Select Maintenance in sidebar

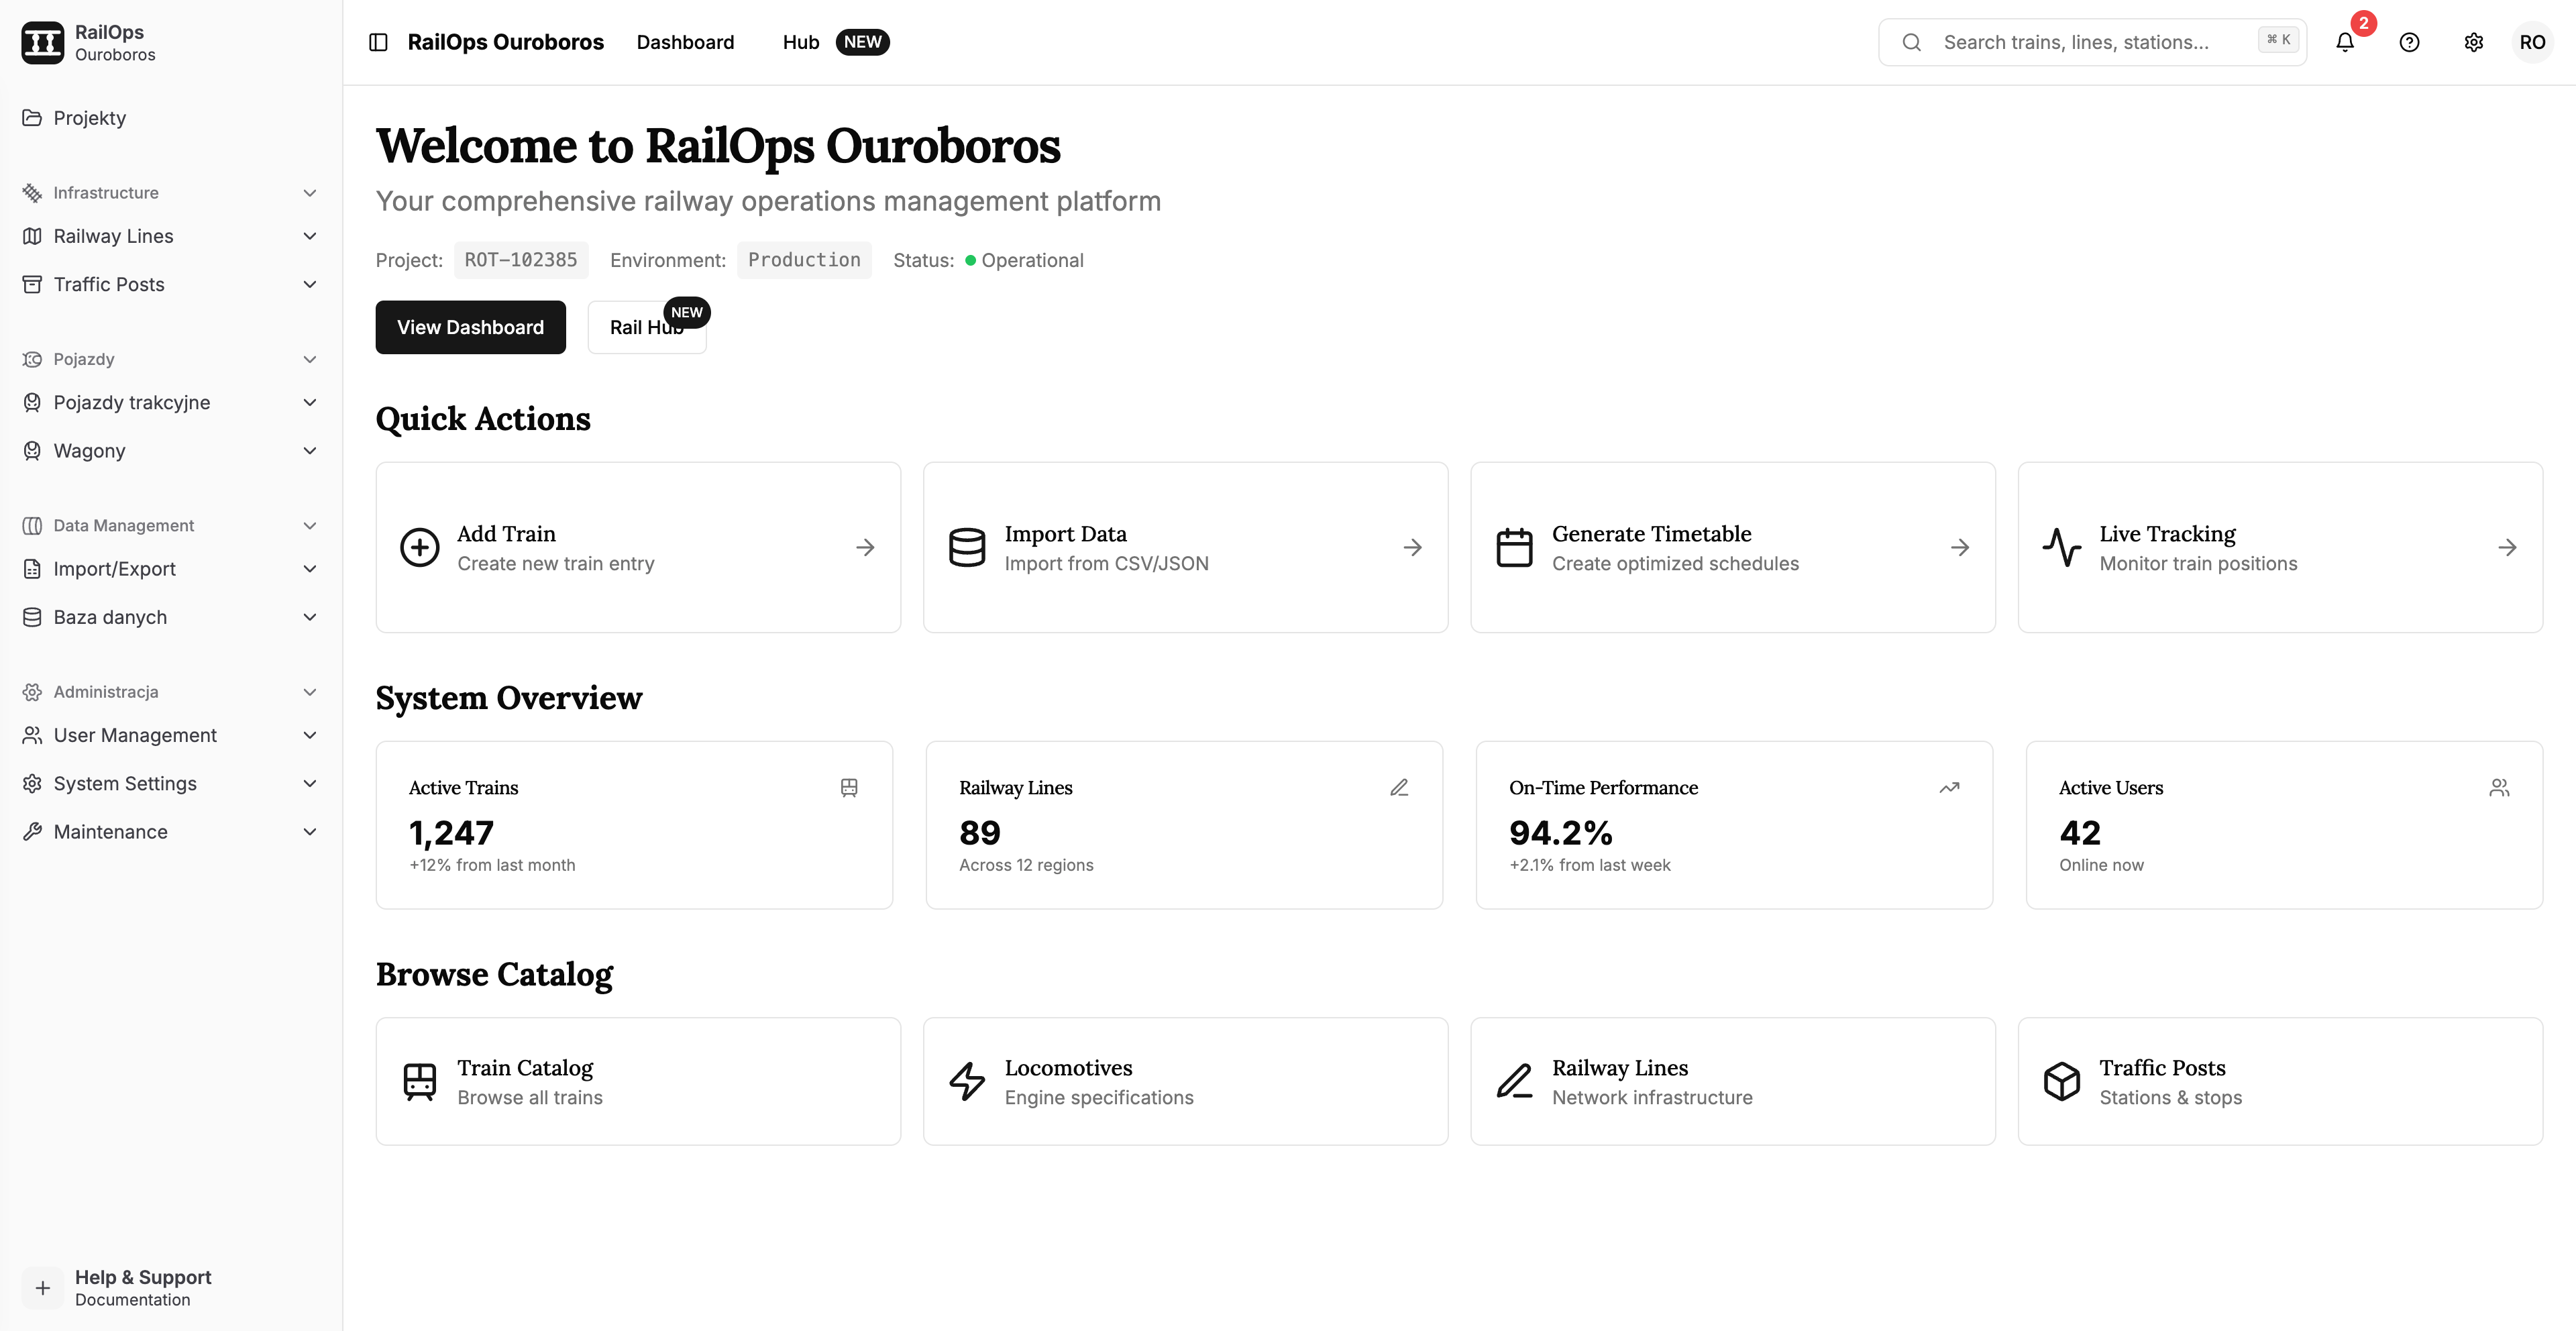pos(170,832)
